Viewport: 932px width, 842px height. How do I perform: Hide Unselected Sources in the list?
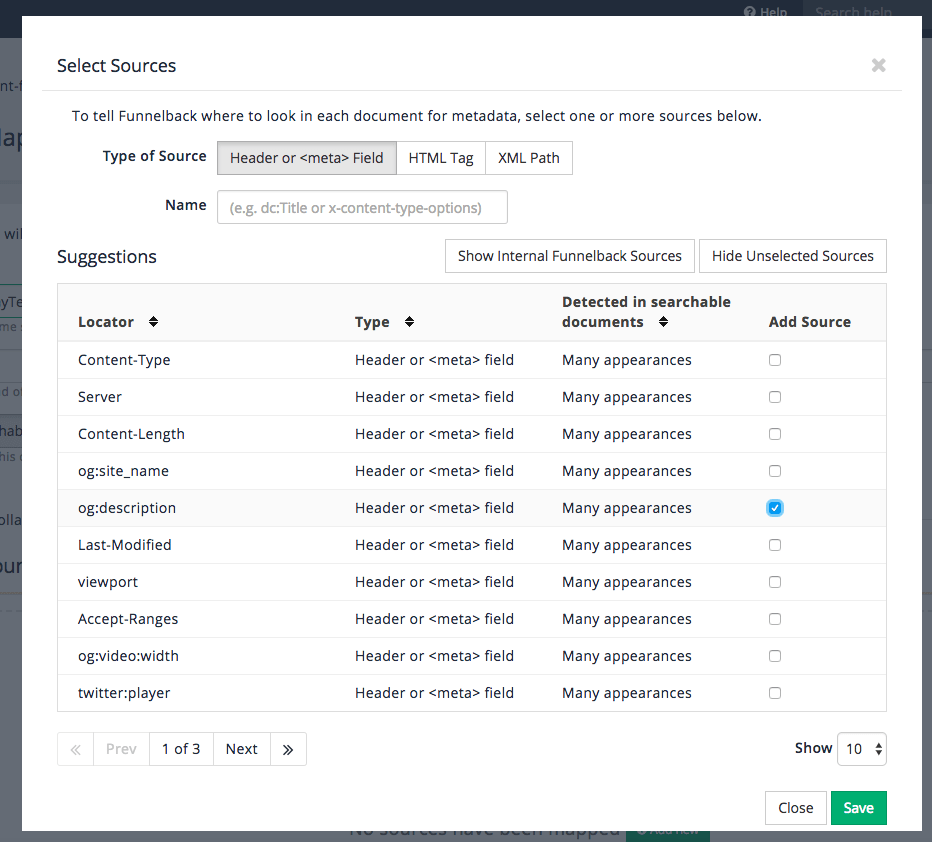click(792, 256)
